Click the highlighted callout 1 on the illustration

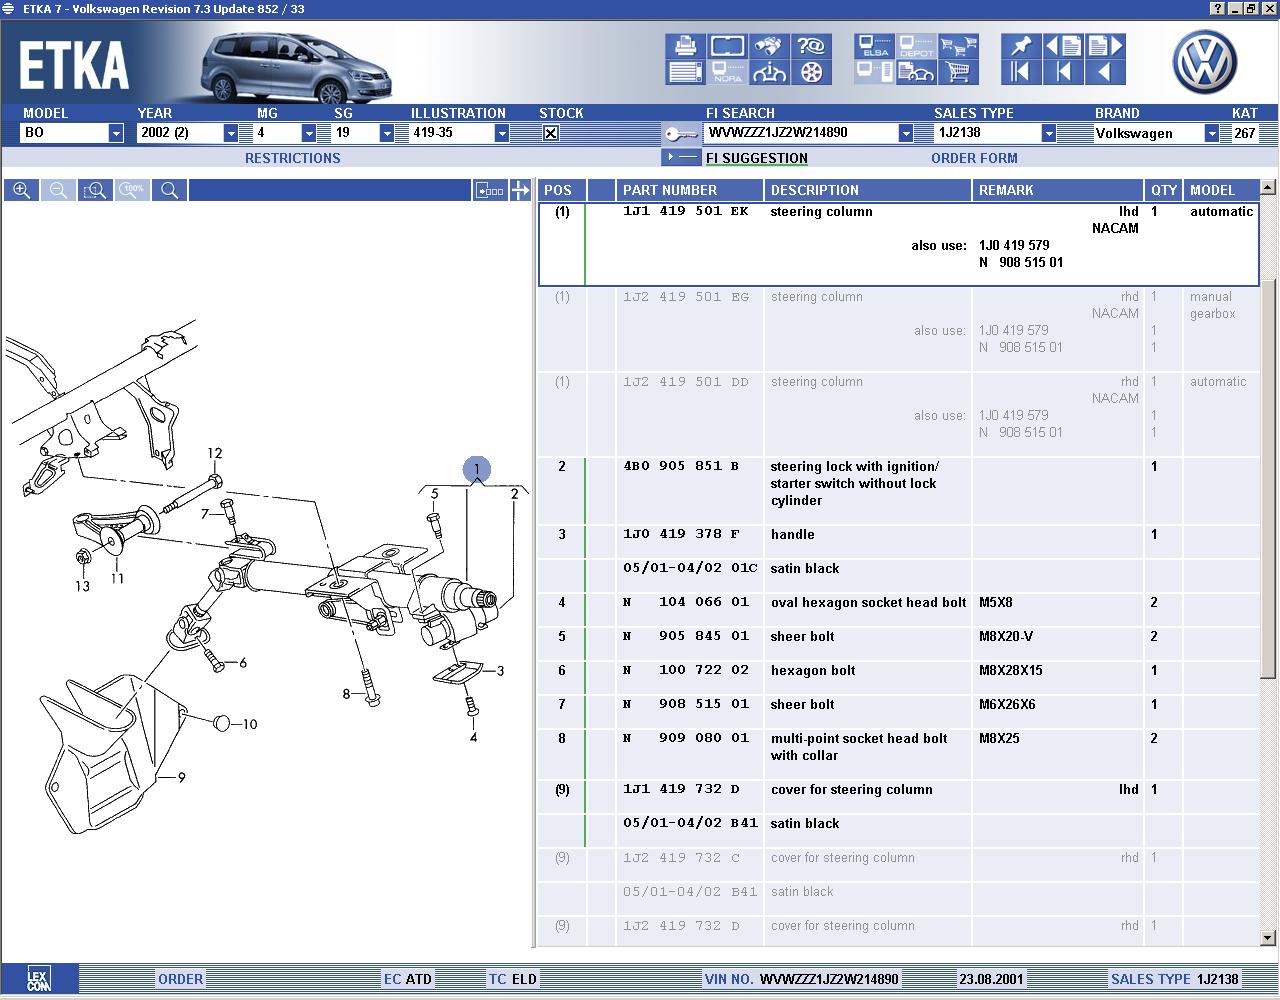coord(477,469)
